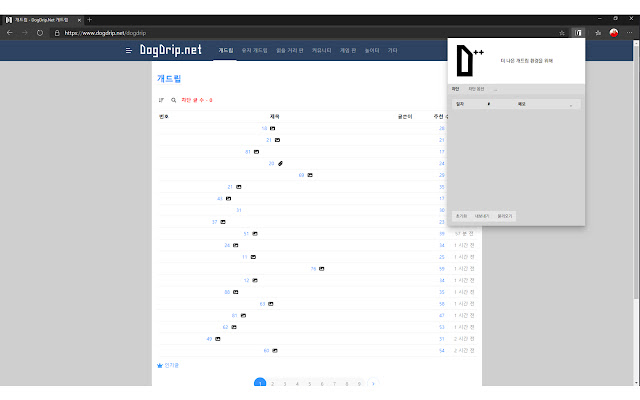Go to page 2 in pagination
640x400 pixels.
[272, 384]
